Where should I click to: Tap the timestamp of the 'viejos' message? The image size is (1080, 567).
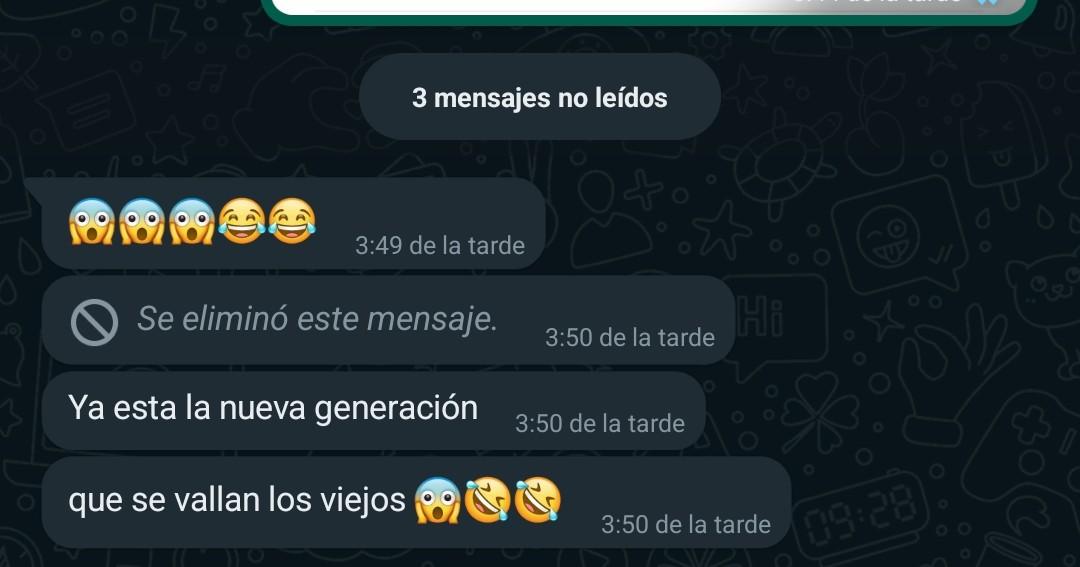pyautogui.click(x=686, y=525)
